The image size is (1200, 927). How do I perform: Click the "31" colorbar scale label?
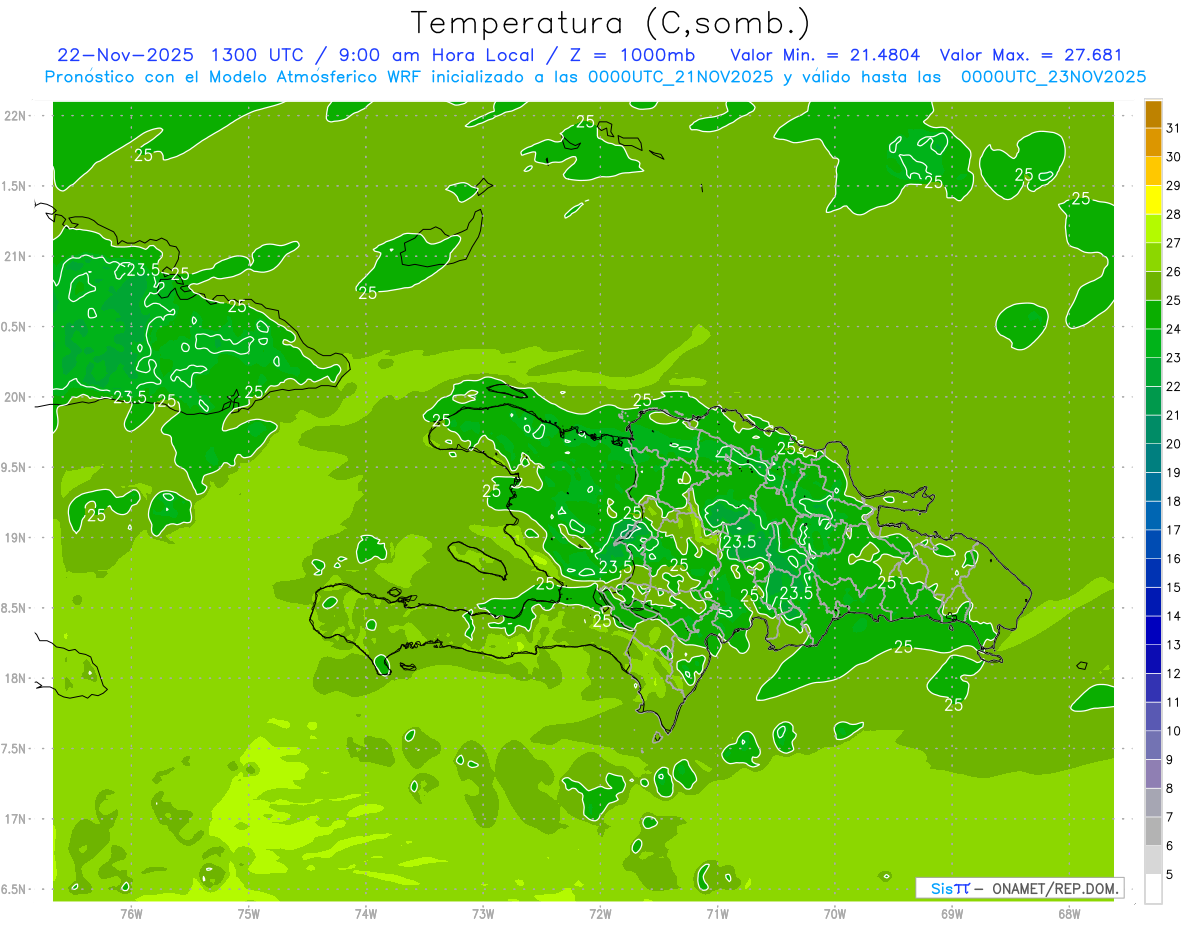[x=1174, y=129]
